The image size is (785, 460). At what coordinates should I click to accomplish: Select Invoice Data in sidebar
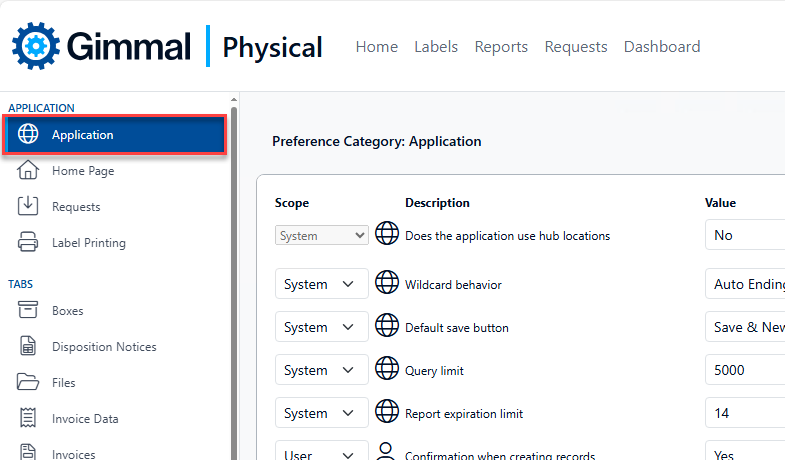click(85, 418)
